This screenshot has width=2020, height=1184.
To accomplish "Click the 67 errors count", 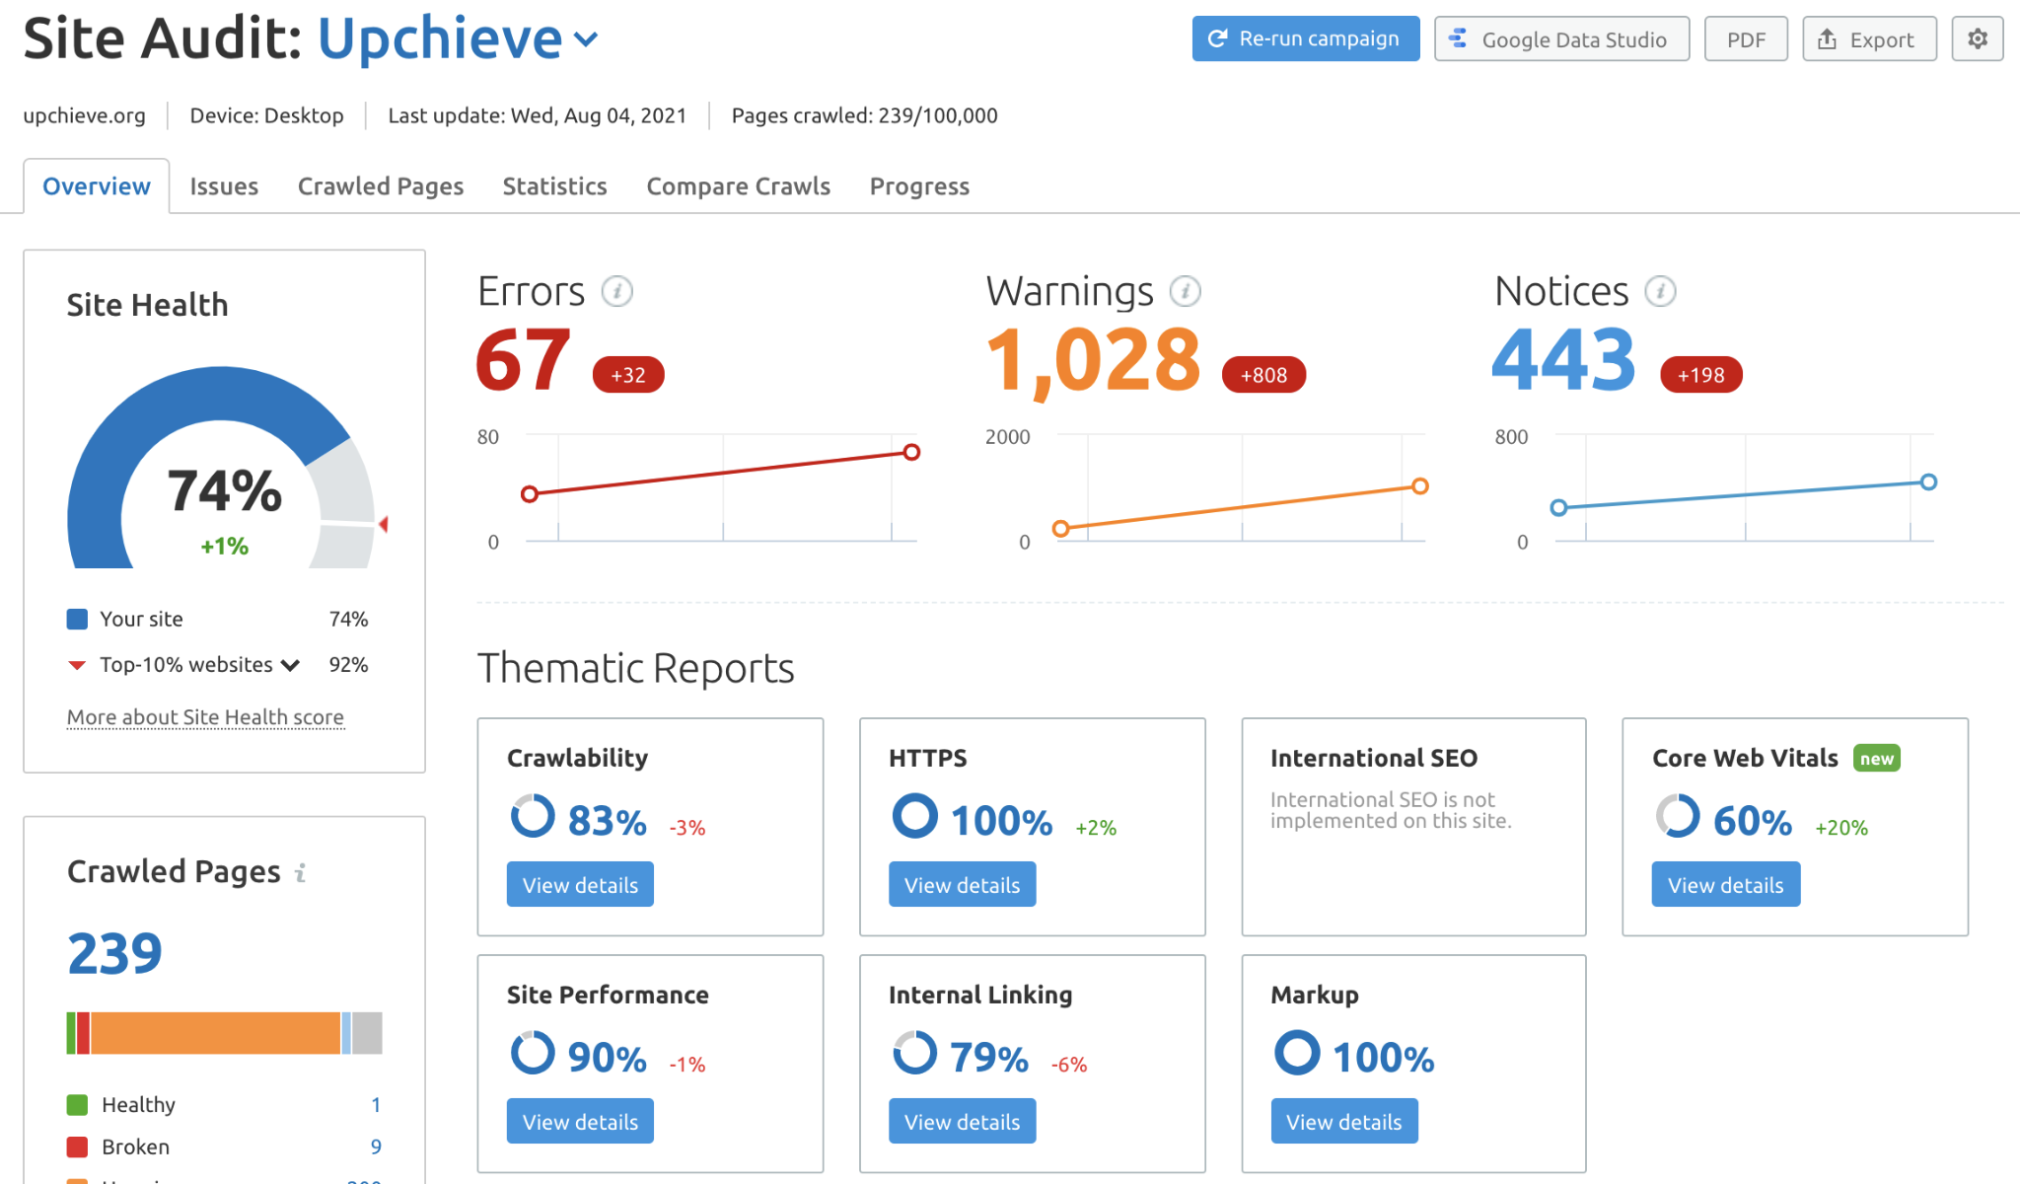I will point(523,360).
